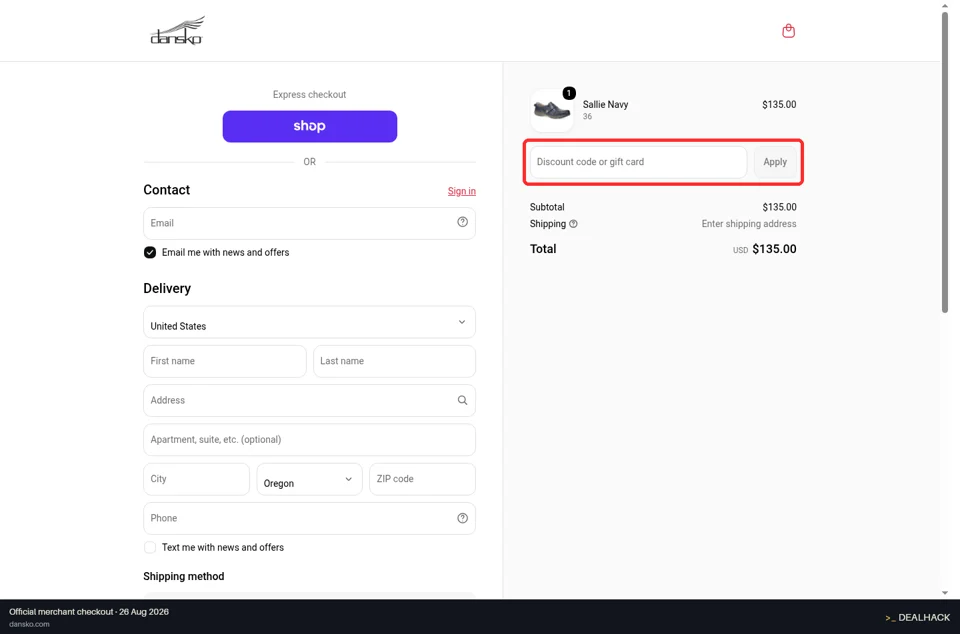Focus the Discount code or gift card field

pos(639,162)
